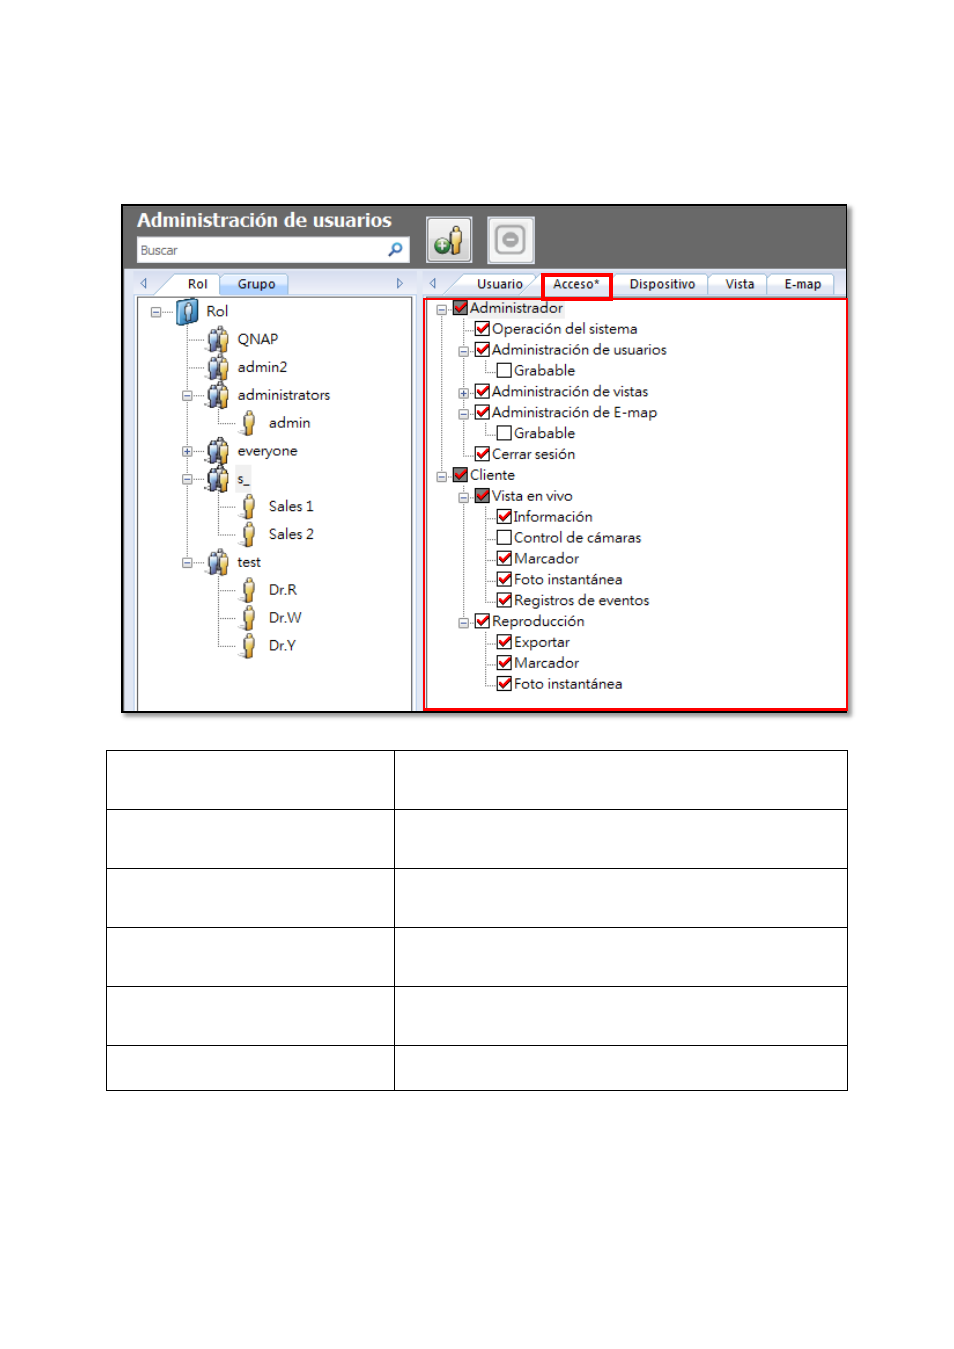954x1349 pixels.
Task: Switch to the Rol tab
Action: [197, 284]
